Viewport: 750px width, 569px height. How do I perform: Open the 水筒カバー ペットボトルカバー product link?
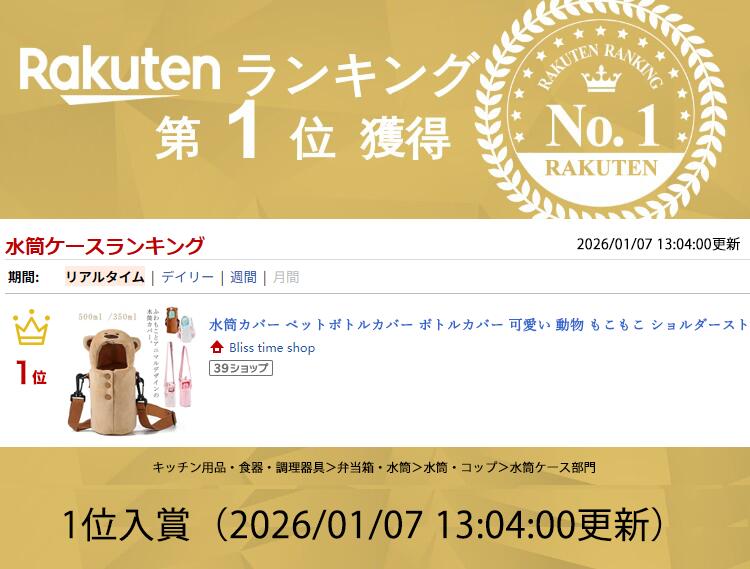pos(479,325)
